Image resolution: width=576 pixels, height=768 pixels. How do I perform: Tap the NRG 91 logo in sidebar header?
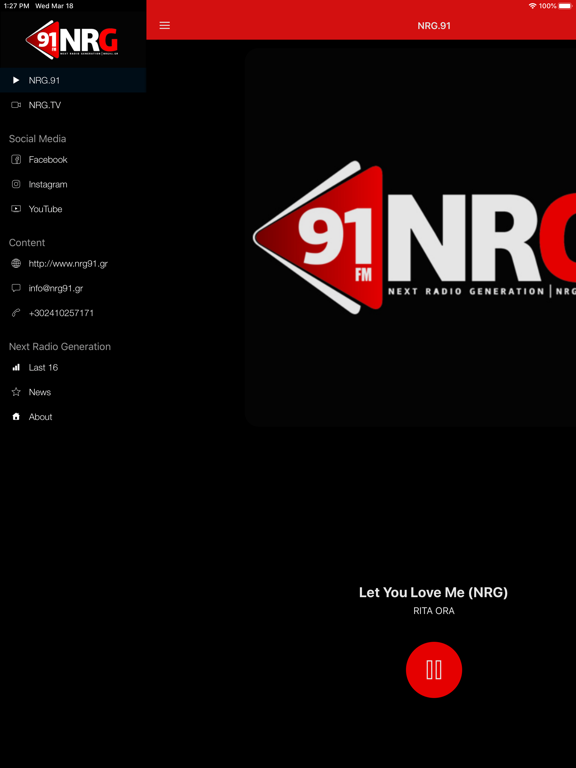pos(72,40)
